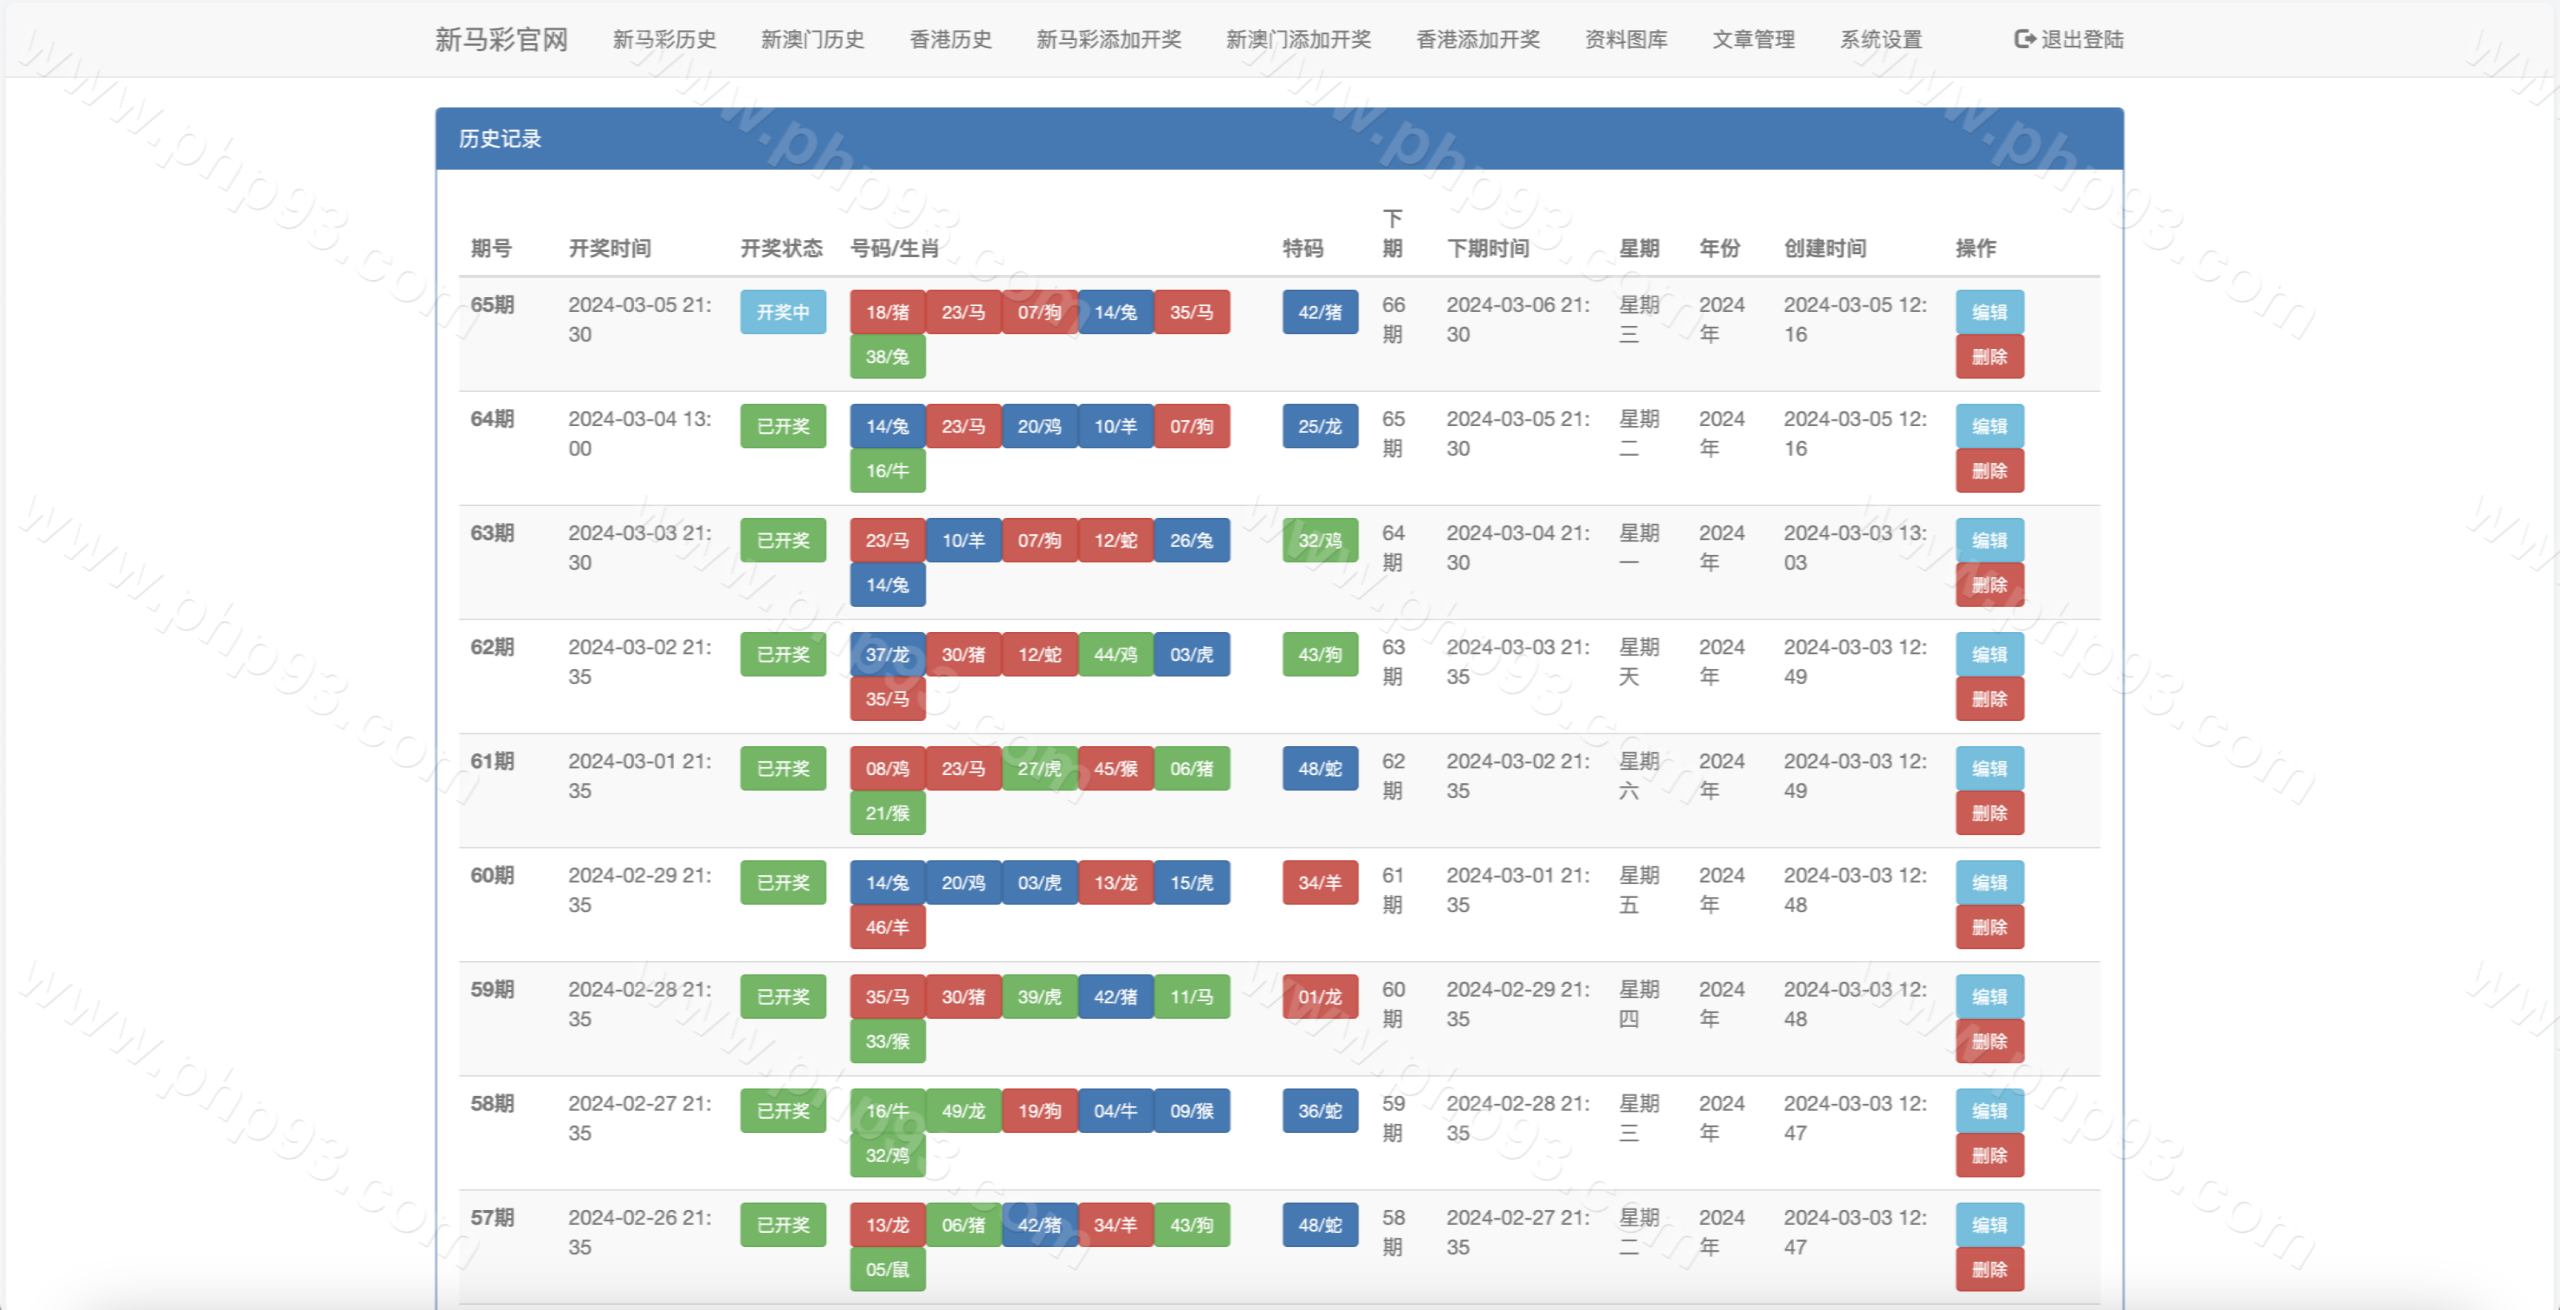Go to the 新澳门历史 page
The height and width of the screenshot is (1310, 2560).
812,39
